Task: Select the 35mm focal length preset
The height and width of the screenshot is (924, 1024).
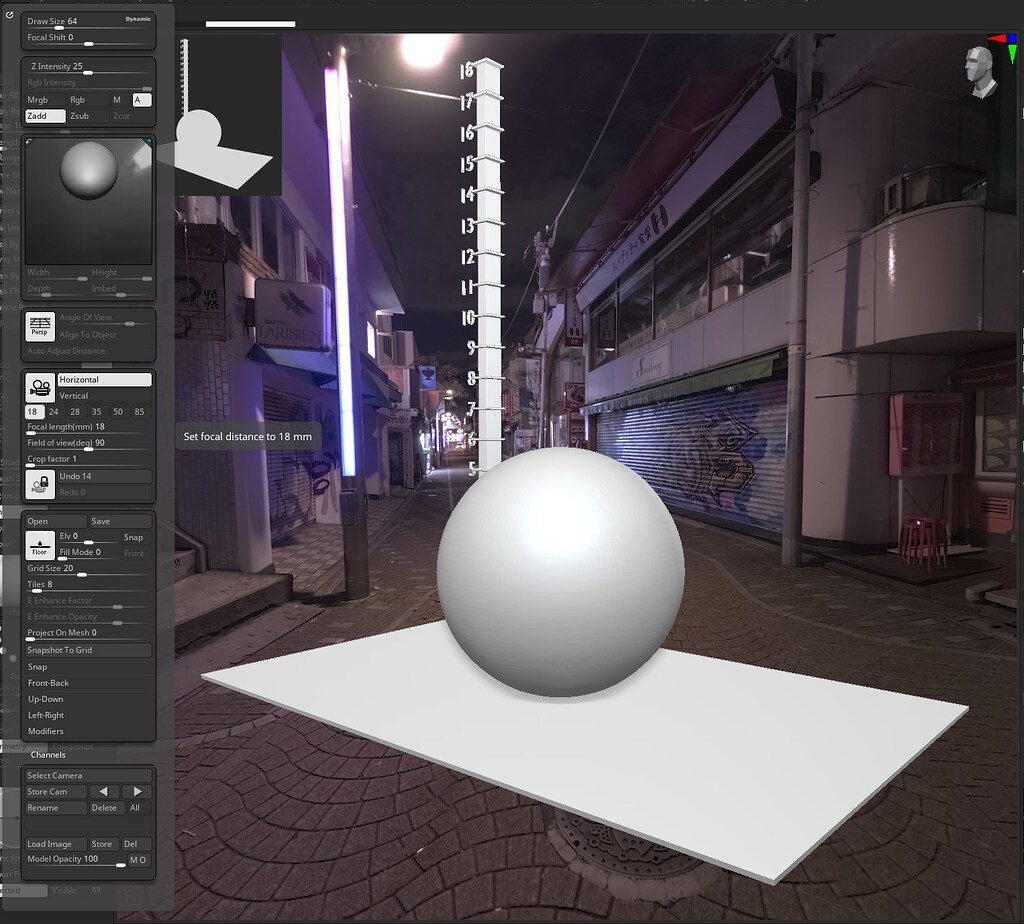Action: [98, 411]
